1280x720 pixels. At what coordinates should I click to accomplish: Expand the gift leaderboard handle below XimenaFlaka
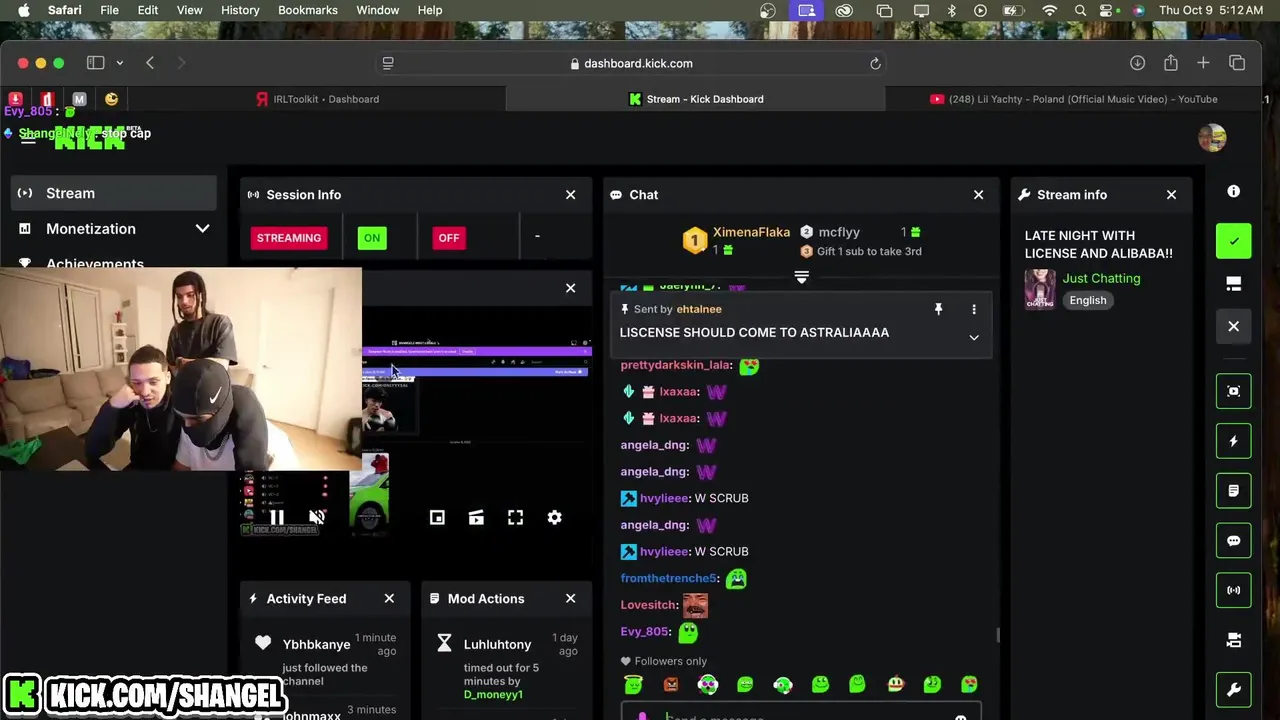(801, 277)
